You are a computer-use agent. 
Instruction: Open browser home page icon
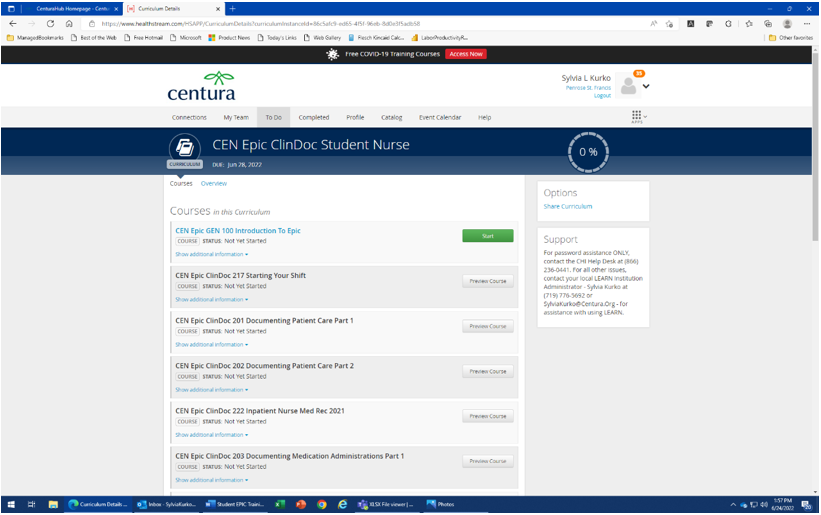[x=69, y=24]
